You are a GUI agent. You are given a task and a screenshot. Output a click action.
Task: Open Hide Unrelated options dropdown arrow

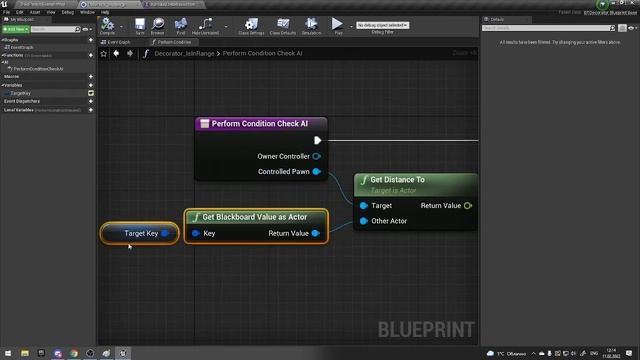pos(226,27)
